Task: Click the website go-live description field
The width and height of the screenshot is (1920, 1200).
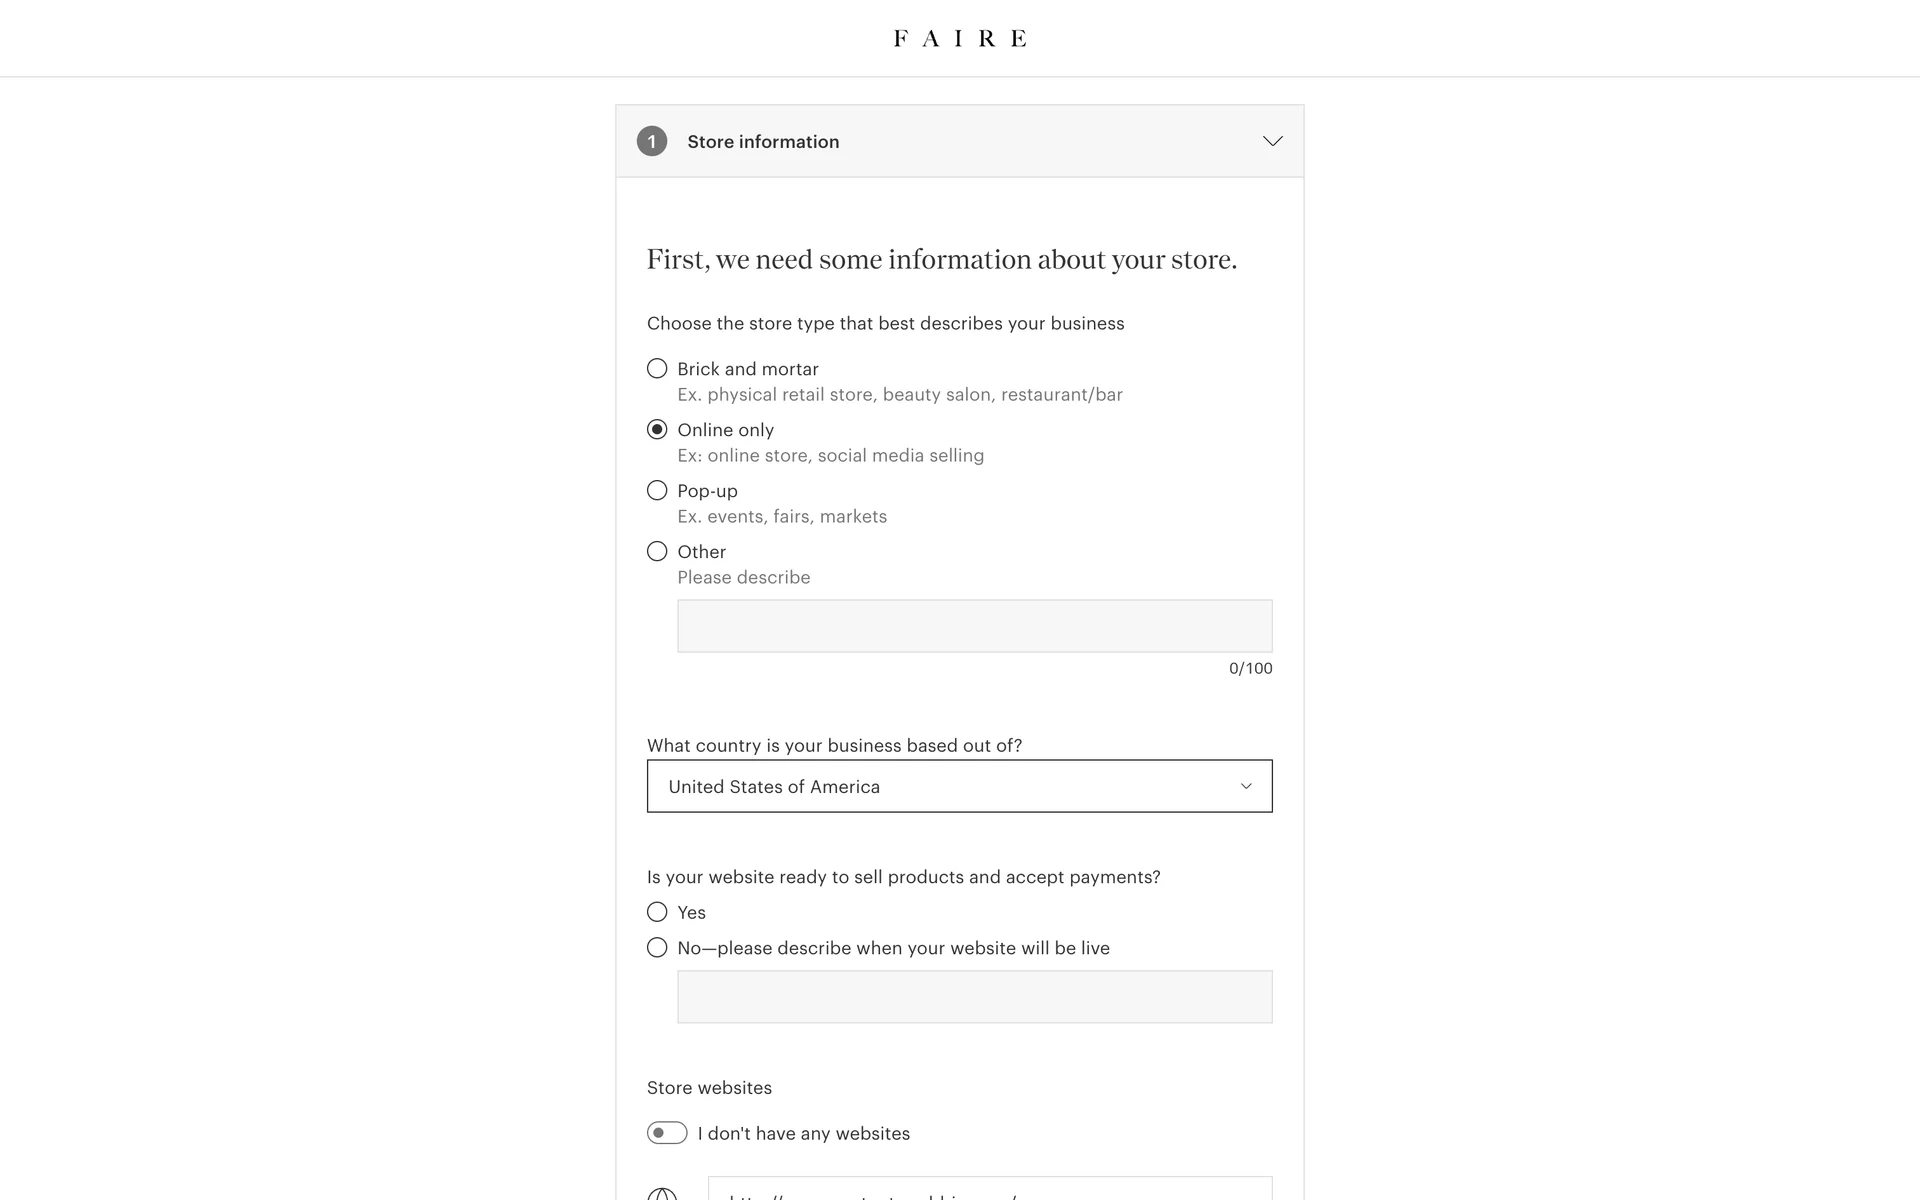Action: coord(974,997)
